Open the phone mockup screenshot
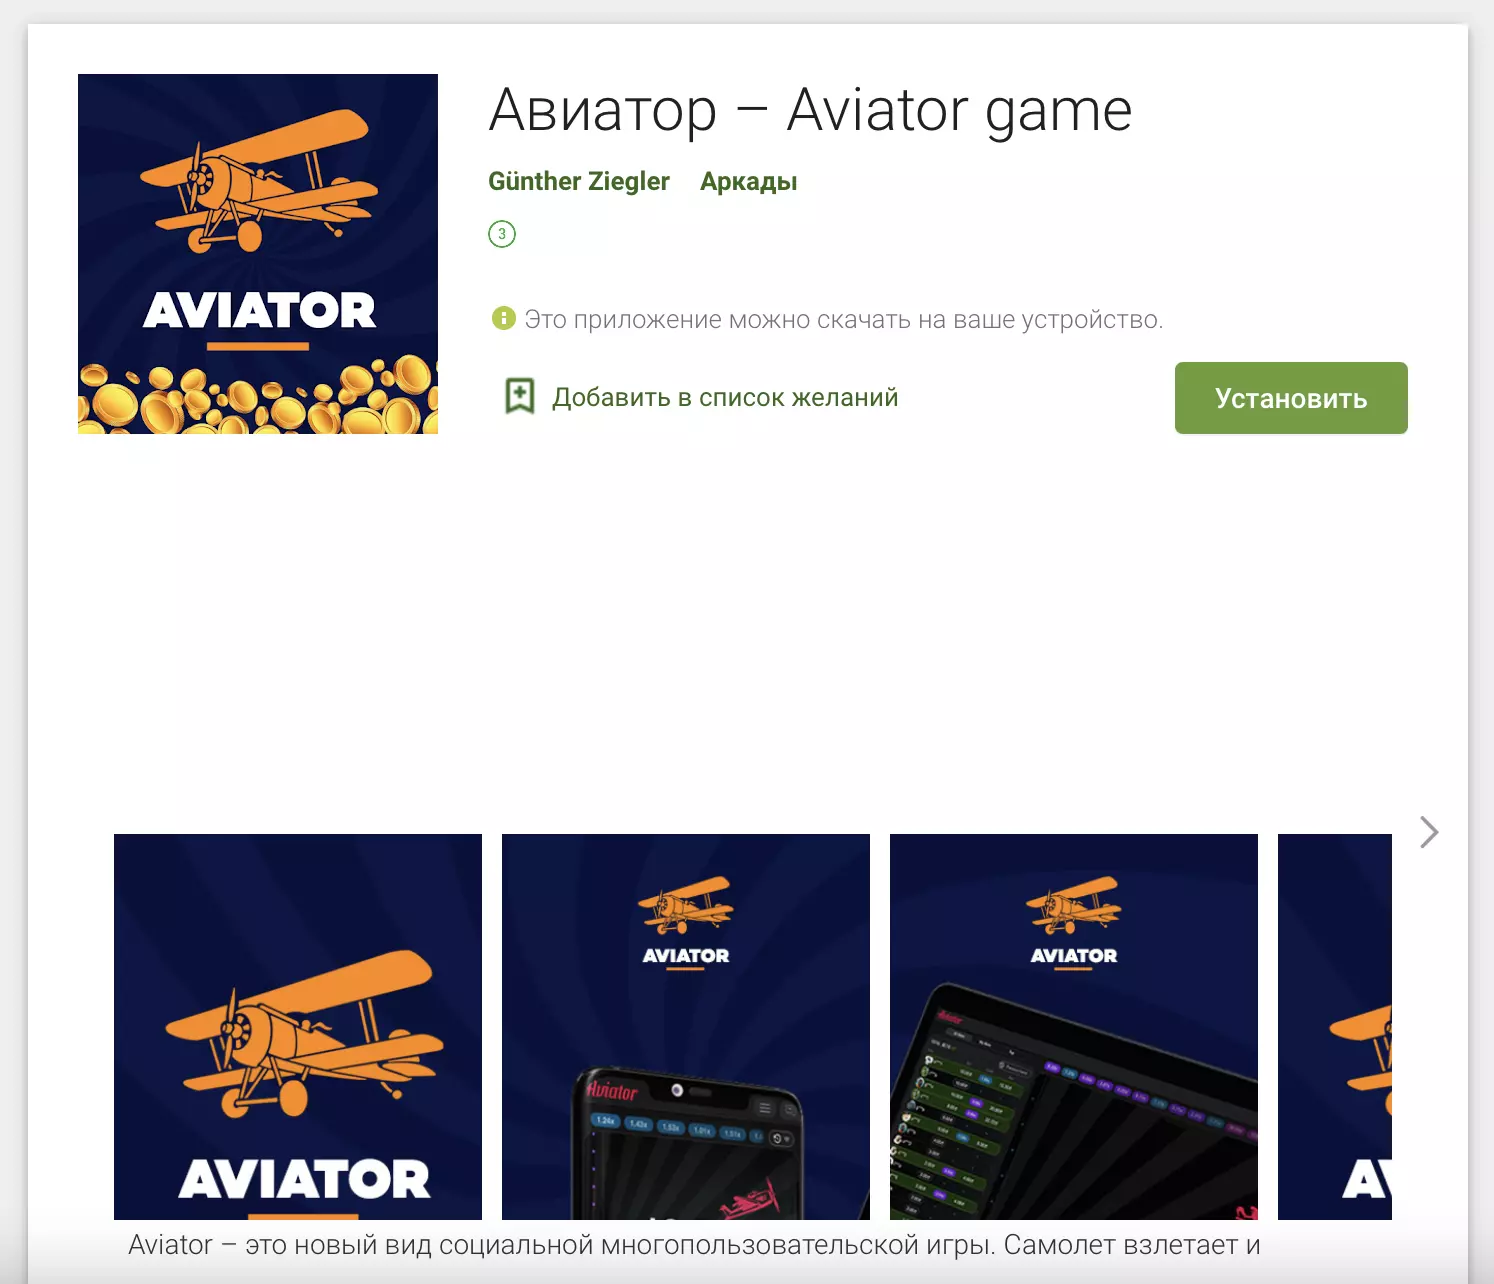Screen dimensions: 1494x1284 click(x=686, y=1027)
